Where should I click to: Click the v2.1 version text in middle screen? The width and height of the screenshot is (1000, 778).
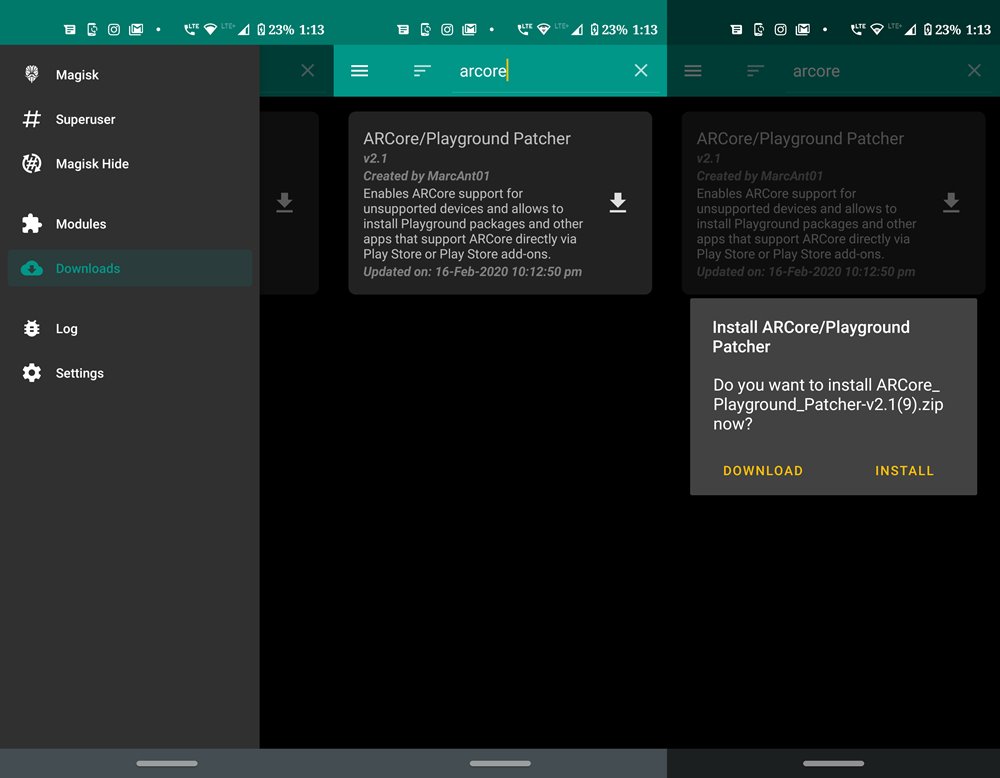coord(375,158)
